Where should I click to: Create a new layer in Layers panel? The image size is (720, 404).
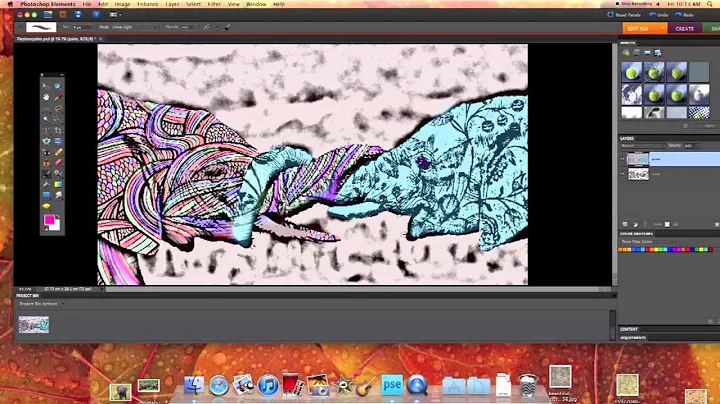click(x=625, y=224)
